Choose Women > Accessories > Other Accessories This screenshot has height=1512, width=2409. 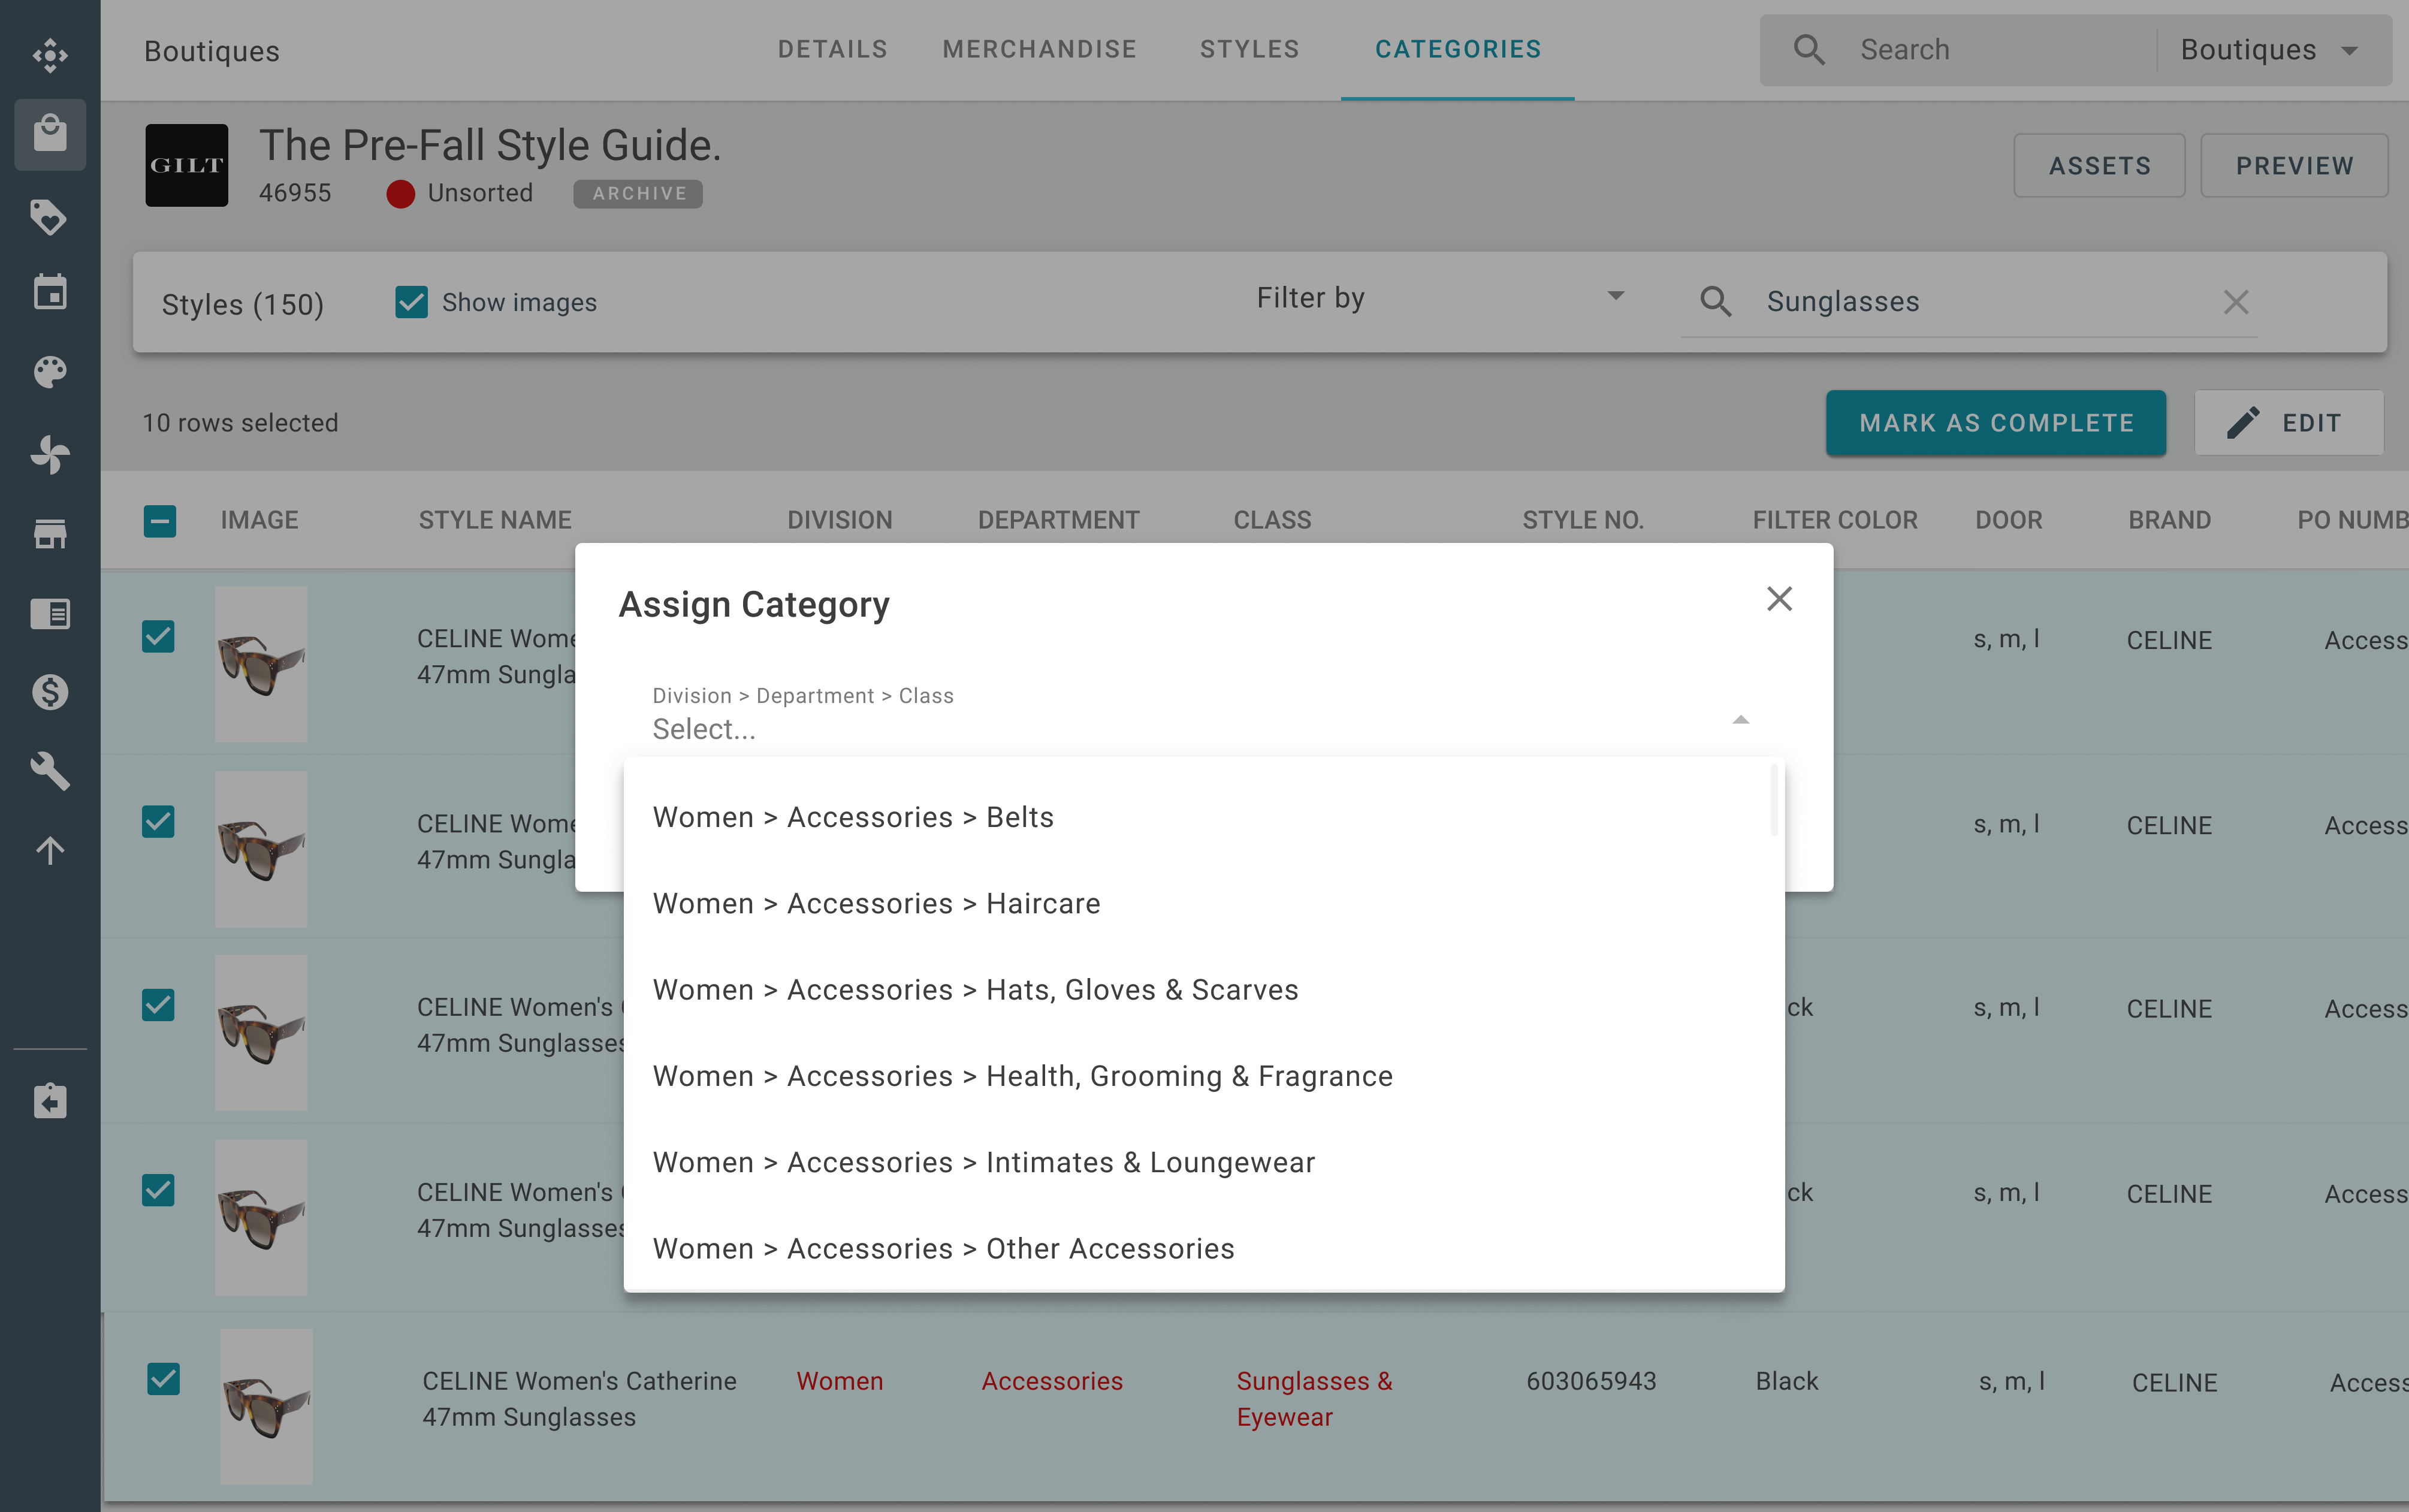click(x=1204, y=1248)
